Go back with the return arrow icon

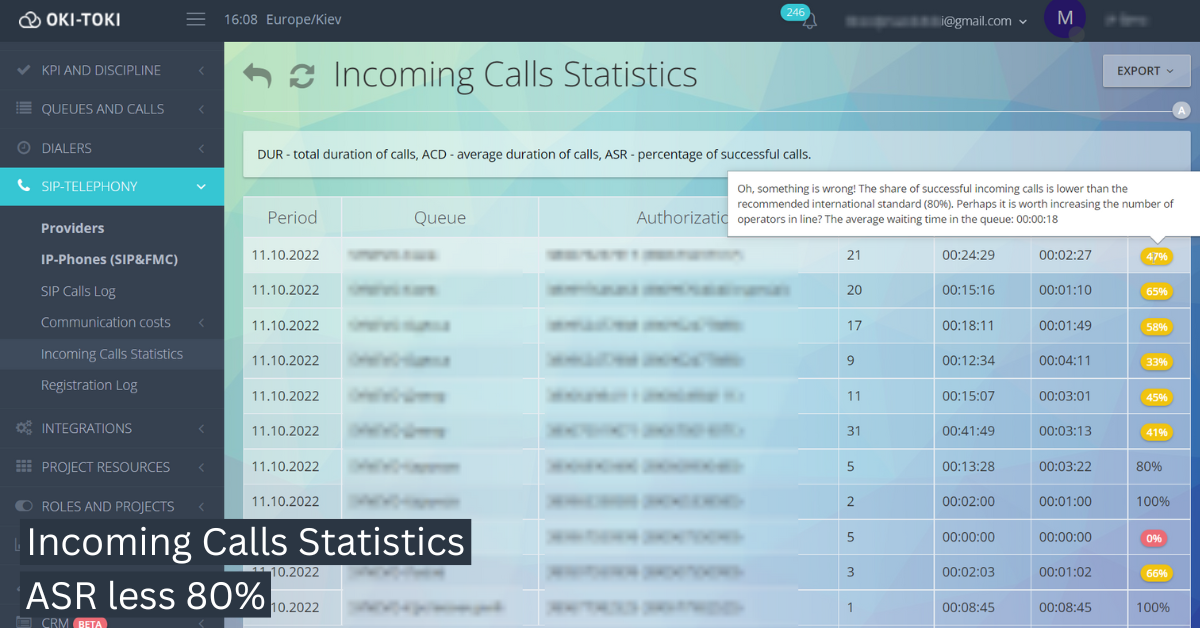257,76
